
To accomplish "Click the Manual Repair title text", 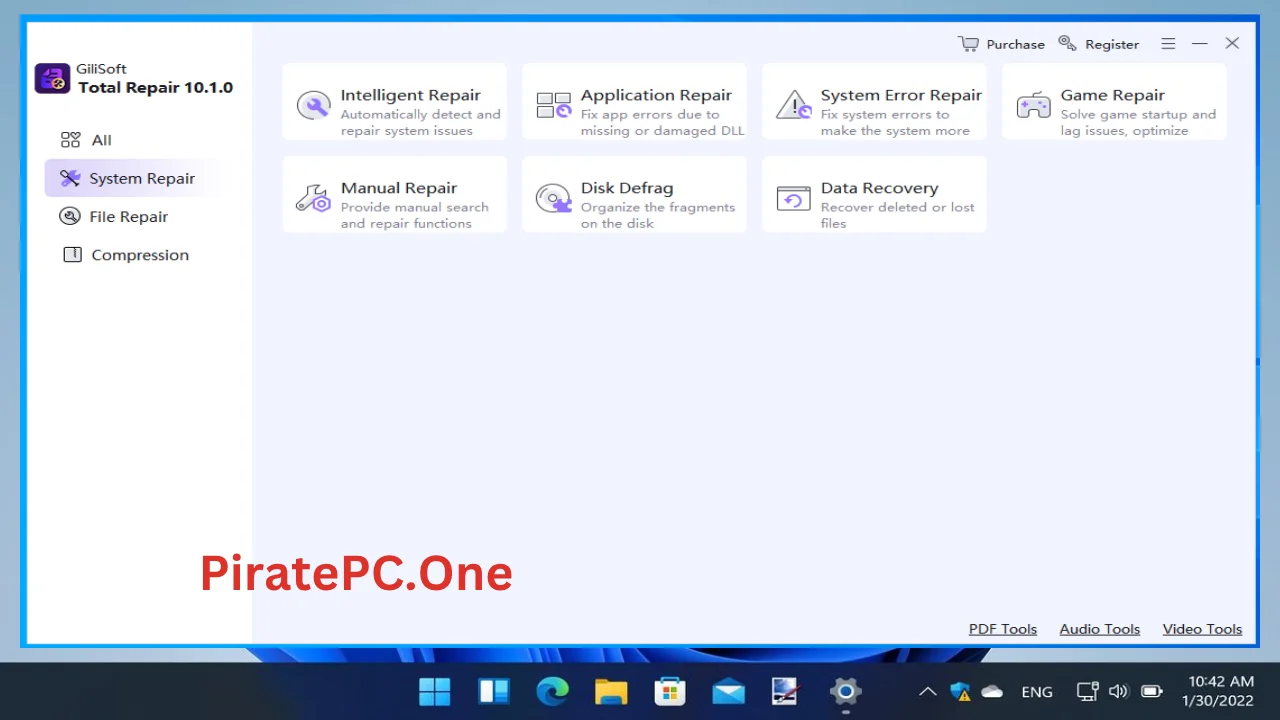I will click(398, 188).
